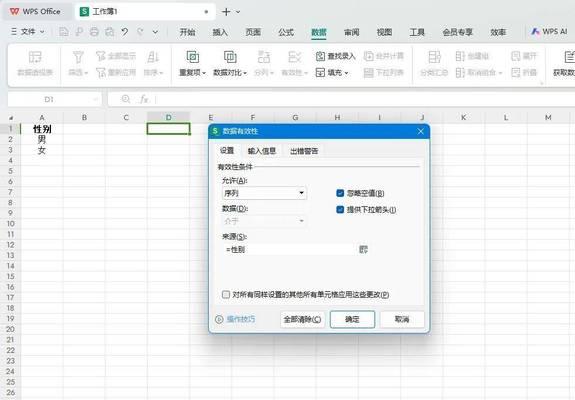Open the View (视图) ribbon tab
This screenshot has width=575, height=400.
click(384, 32)
